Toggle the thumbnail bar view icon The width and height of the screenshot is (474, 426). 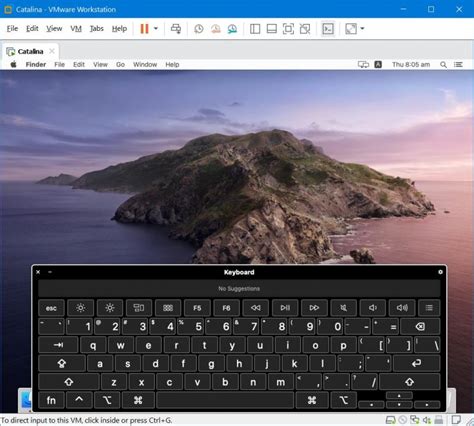(272, 29)
